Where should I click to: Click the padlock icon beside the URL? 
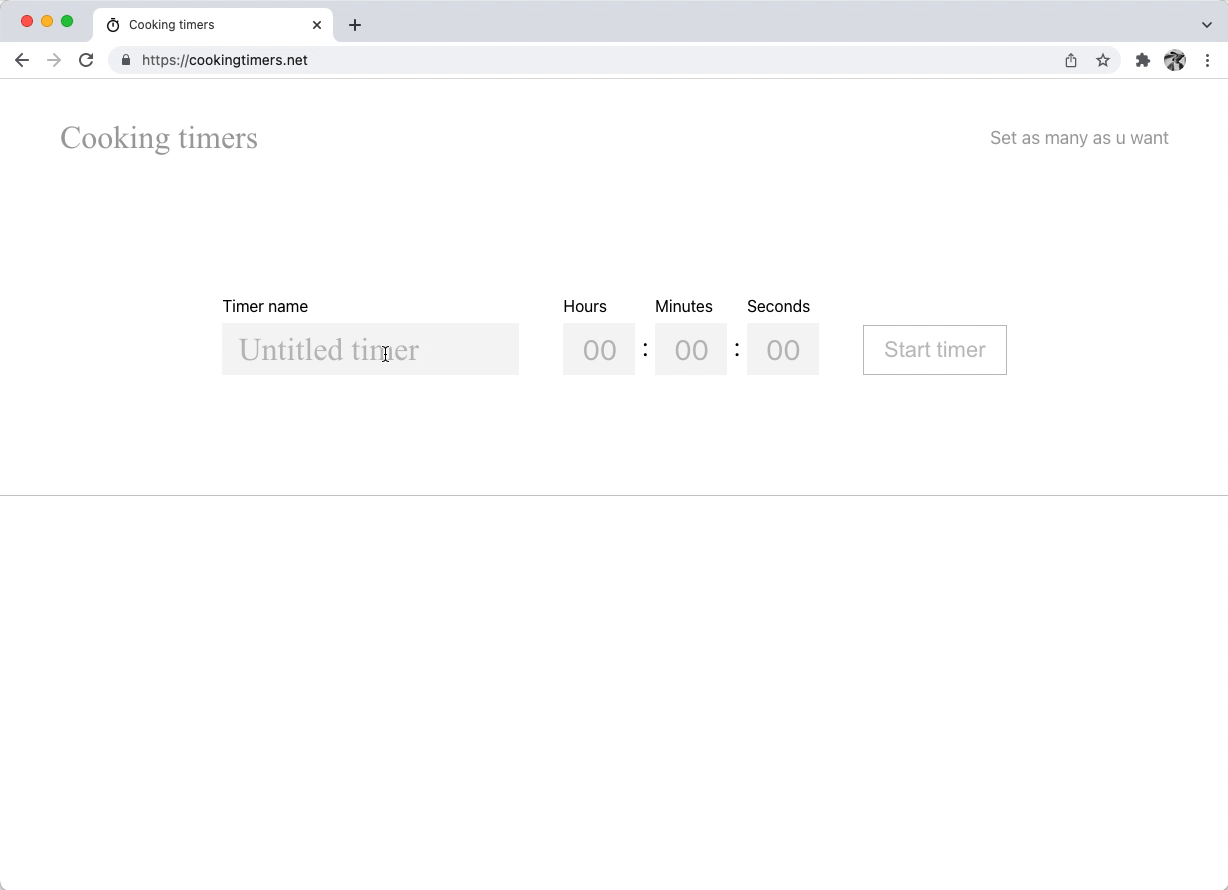pyautogui.click(x=126, y=60)
